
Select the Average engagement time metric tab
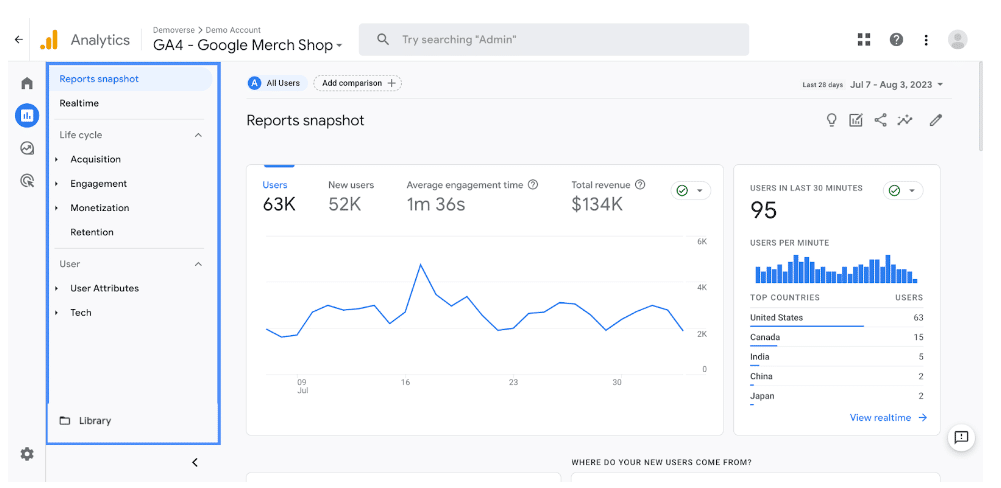[x=472, y=197]
